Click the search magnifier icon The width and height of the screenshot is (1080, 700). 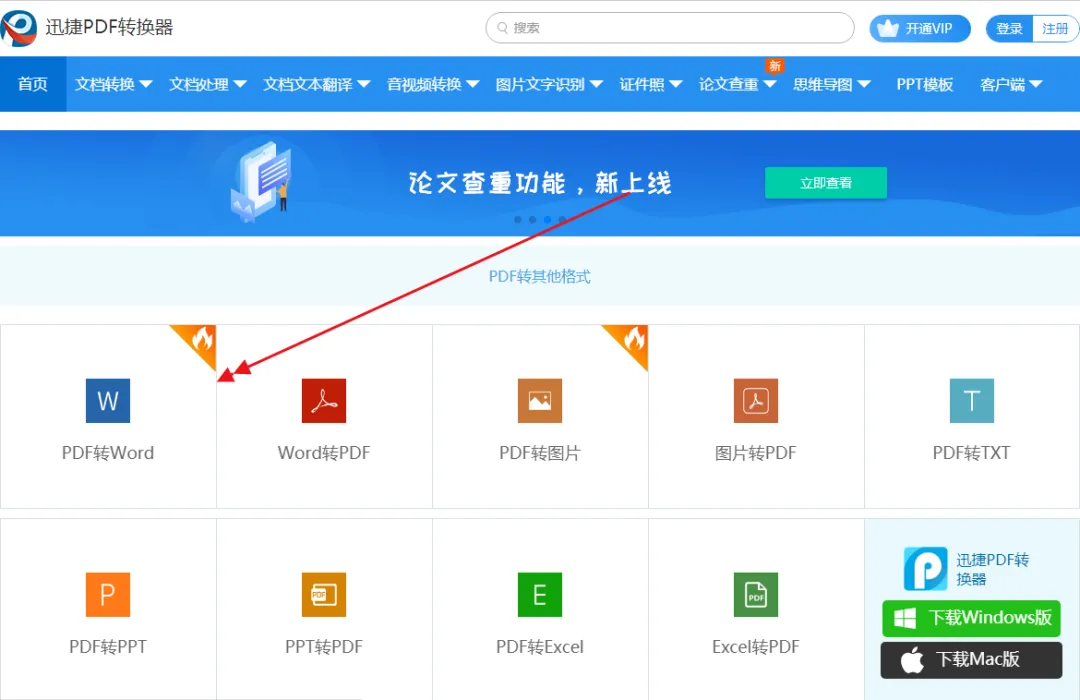503,28
